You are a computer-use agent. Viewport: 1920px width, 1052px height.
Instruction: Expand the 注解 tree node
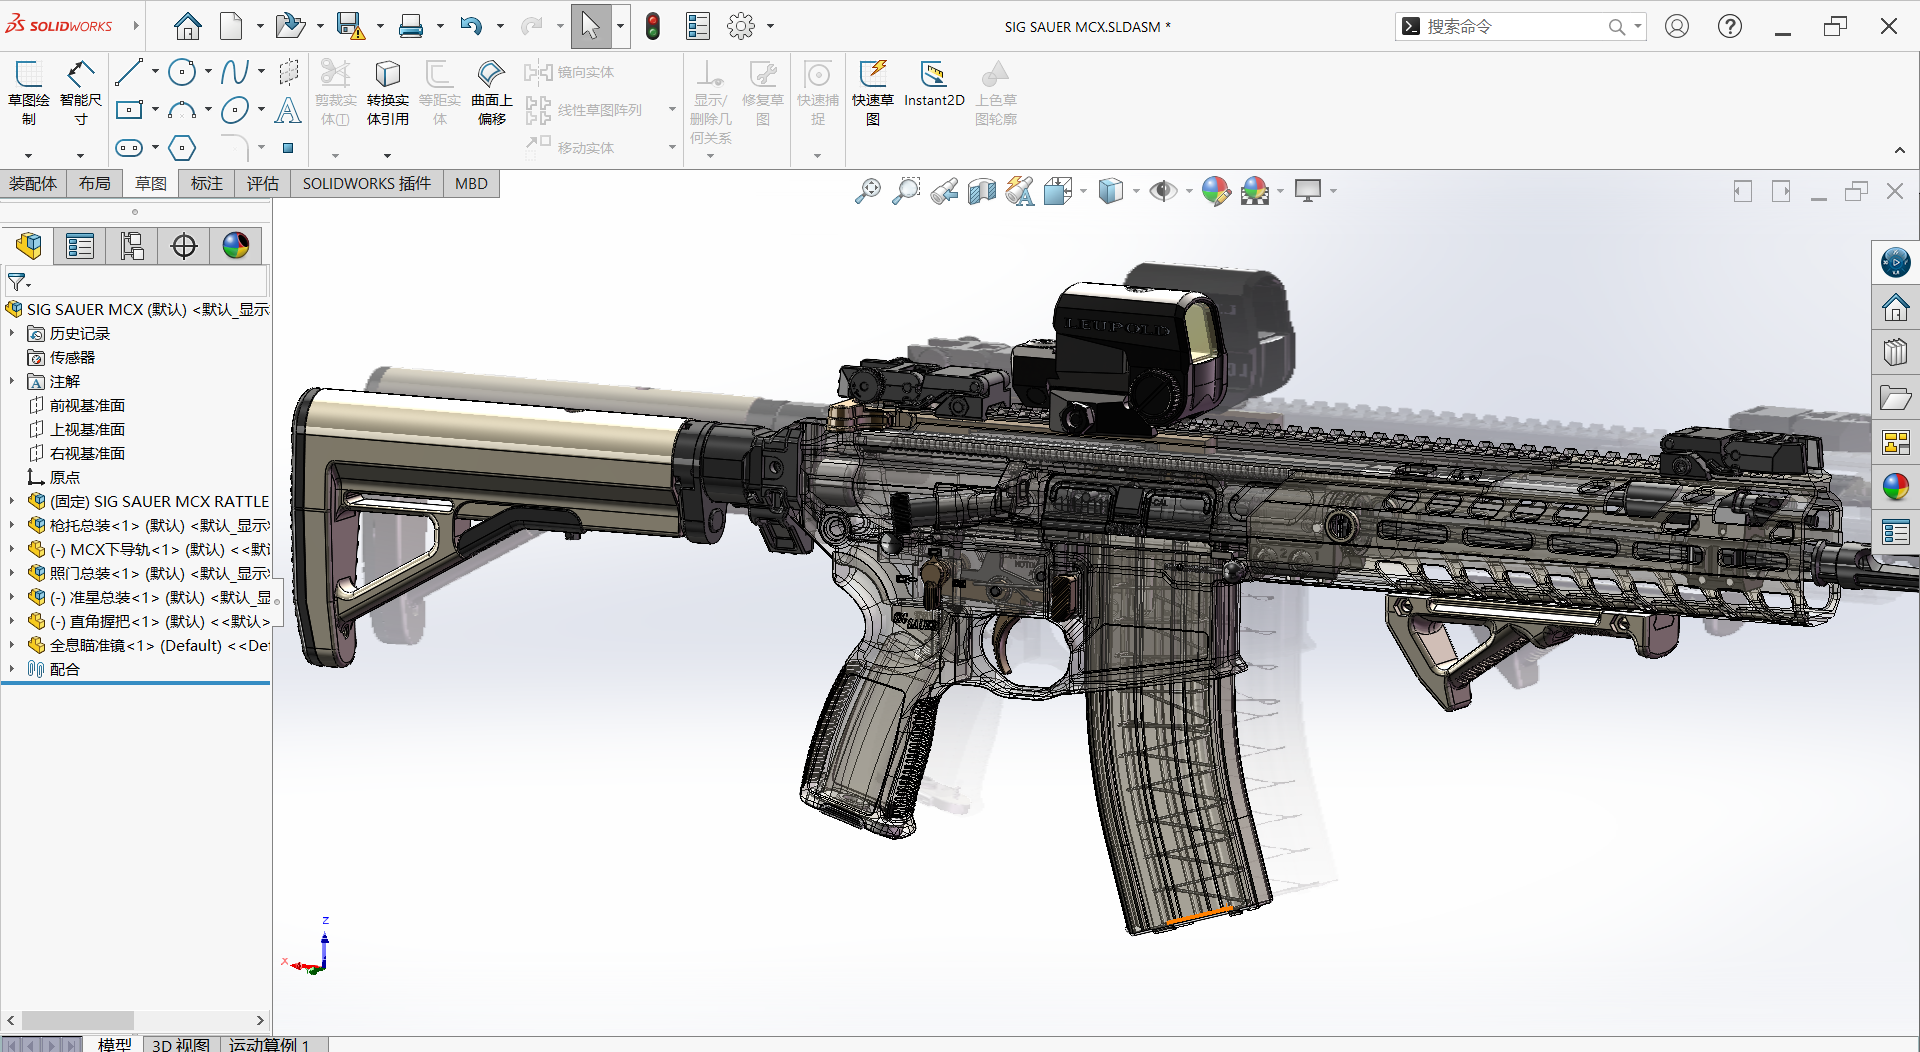pos(12,381)
